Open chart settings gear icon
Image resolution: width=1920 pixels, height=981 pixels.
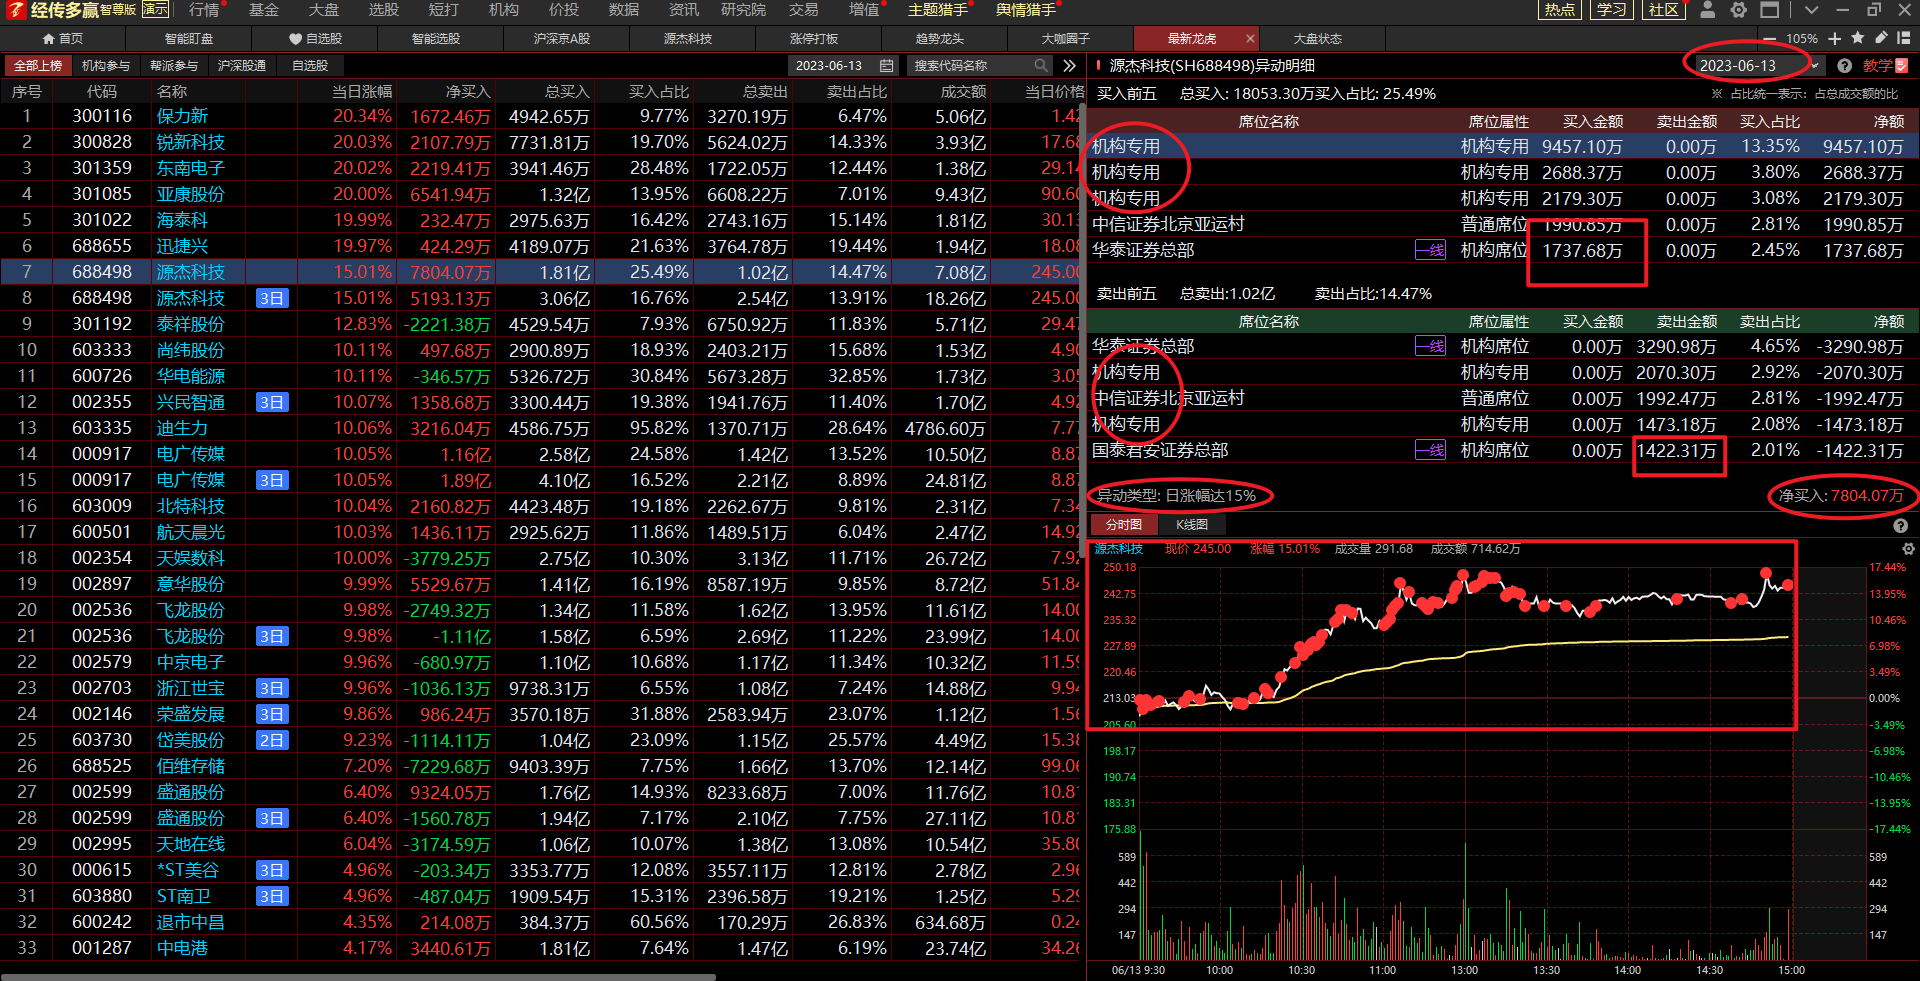(1908, 549)
